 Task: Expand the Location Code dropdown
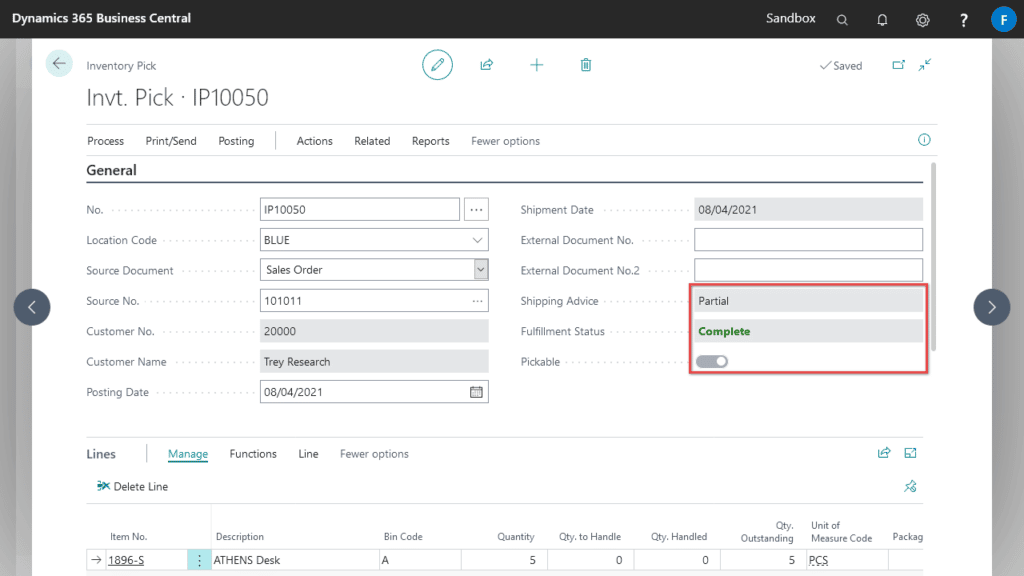[477, 240]
